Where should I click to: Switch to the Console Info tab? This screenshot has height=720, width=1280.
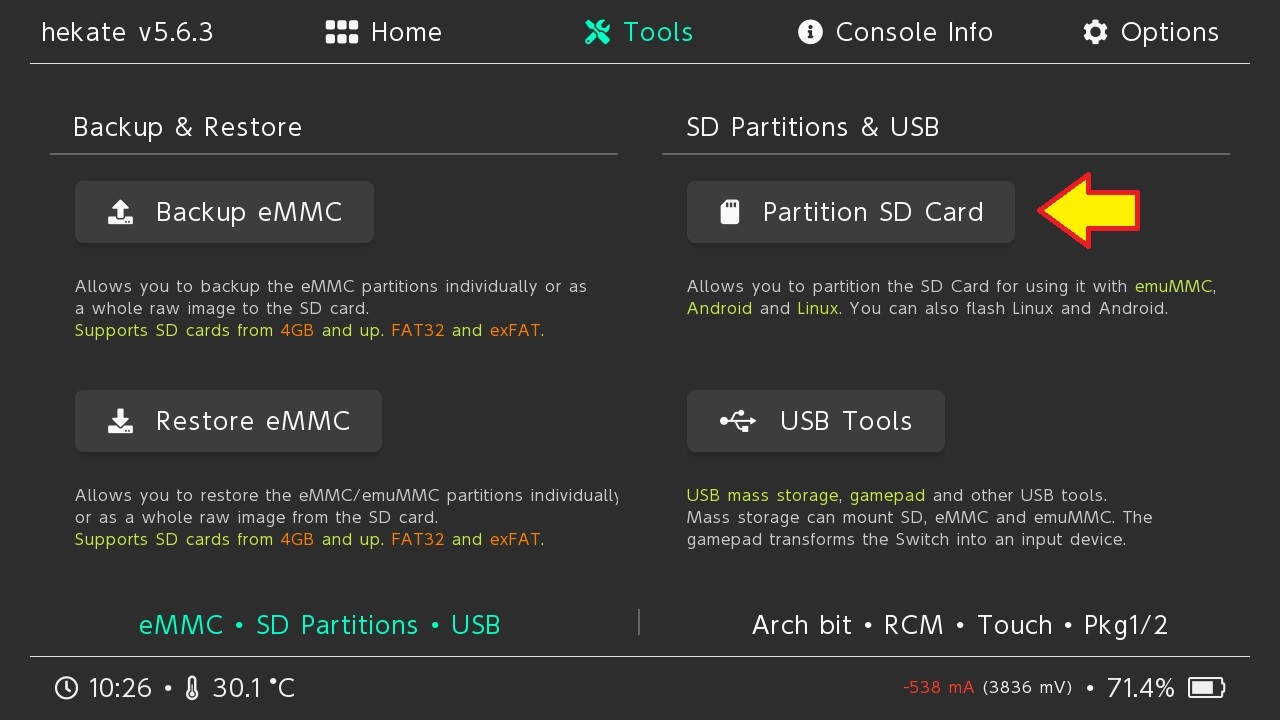895,32
